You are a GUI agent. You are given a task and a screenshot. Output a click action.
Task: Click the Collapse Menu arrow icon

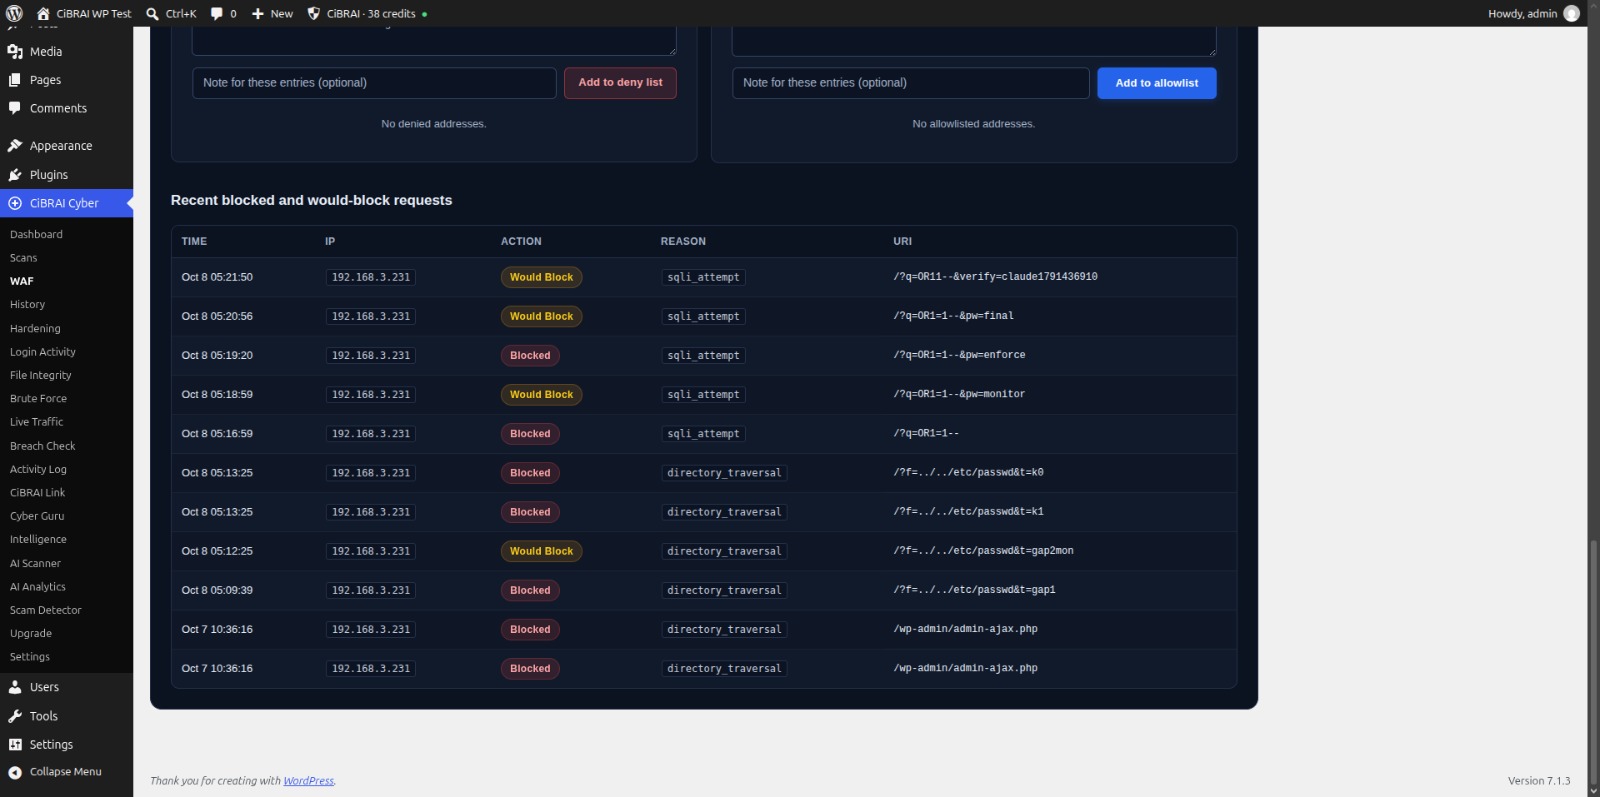[15, 772]
